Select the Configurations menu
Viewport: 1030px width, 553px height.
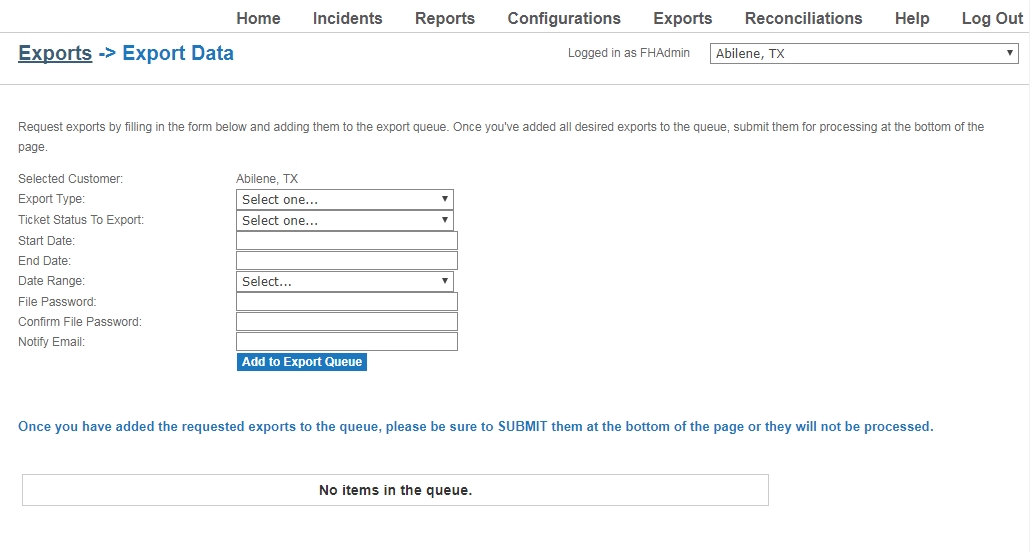tap(564, 18)
